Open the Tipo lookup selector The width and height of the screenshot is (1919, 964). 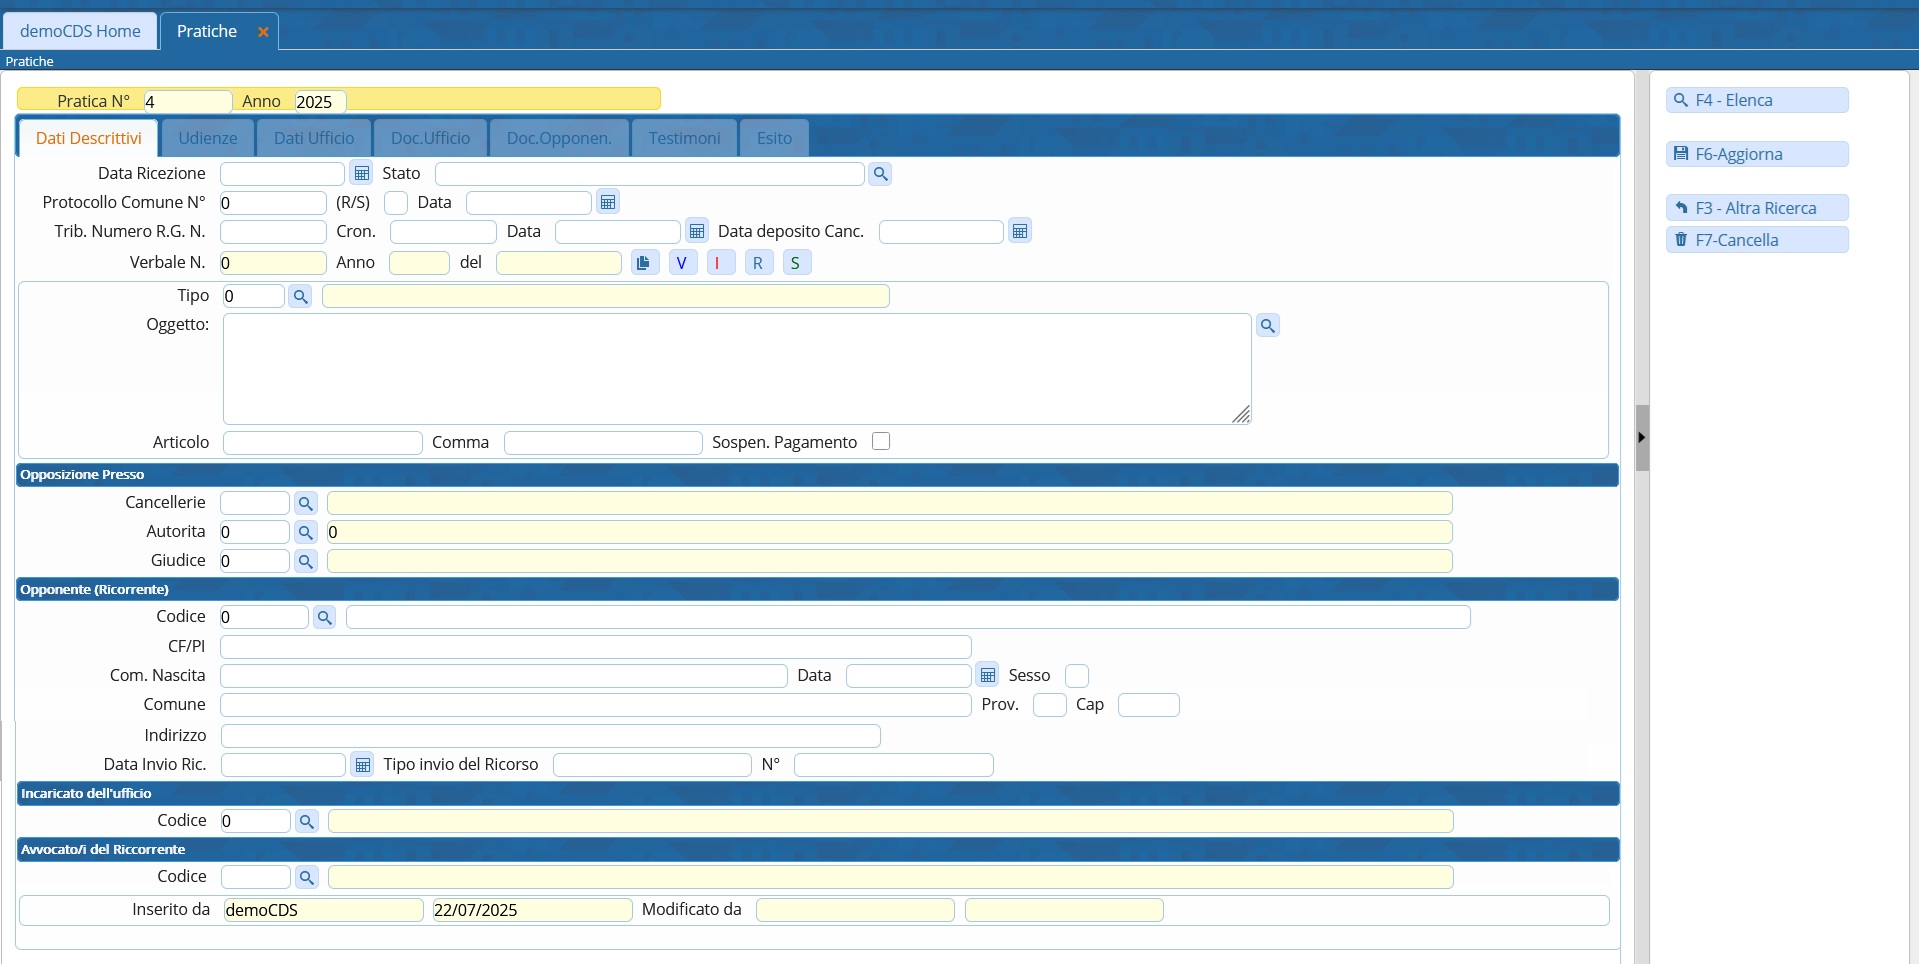(x=300, y=296)
